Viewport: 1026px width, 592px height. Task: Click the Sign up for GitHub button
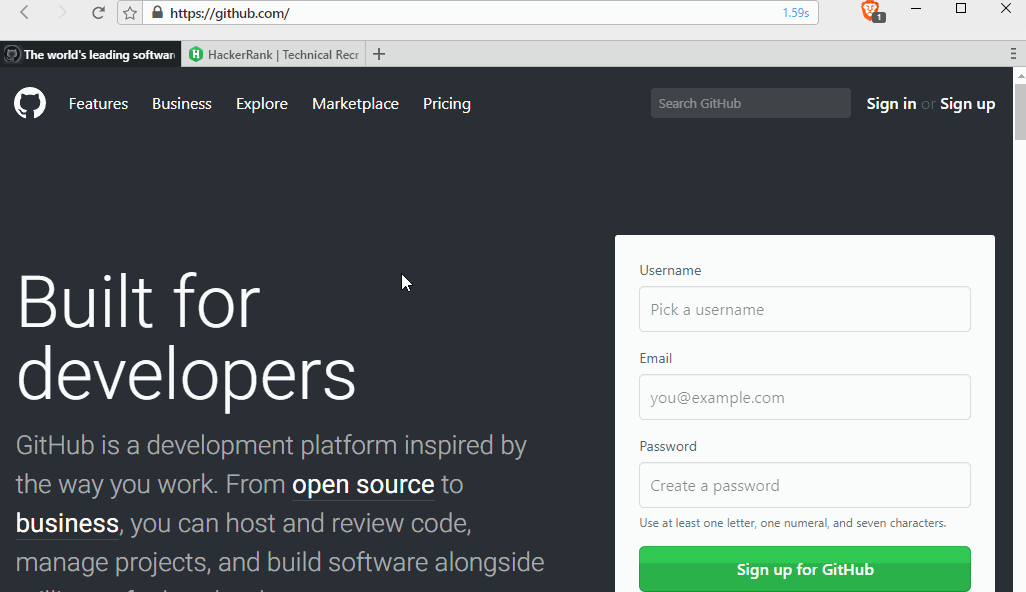(x=805, y=569)
